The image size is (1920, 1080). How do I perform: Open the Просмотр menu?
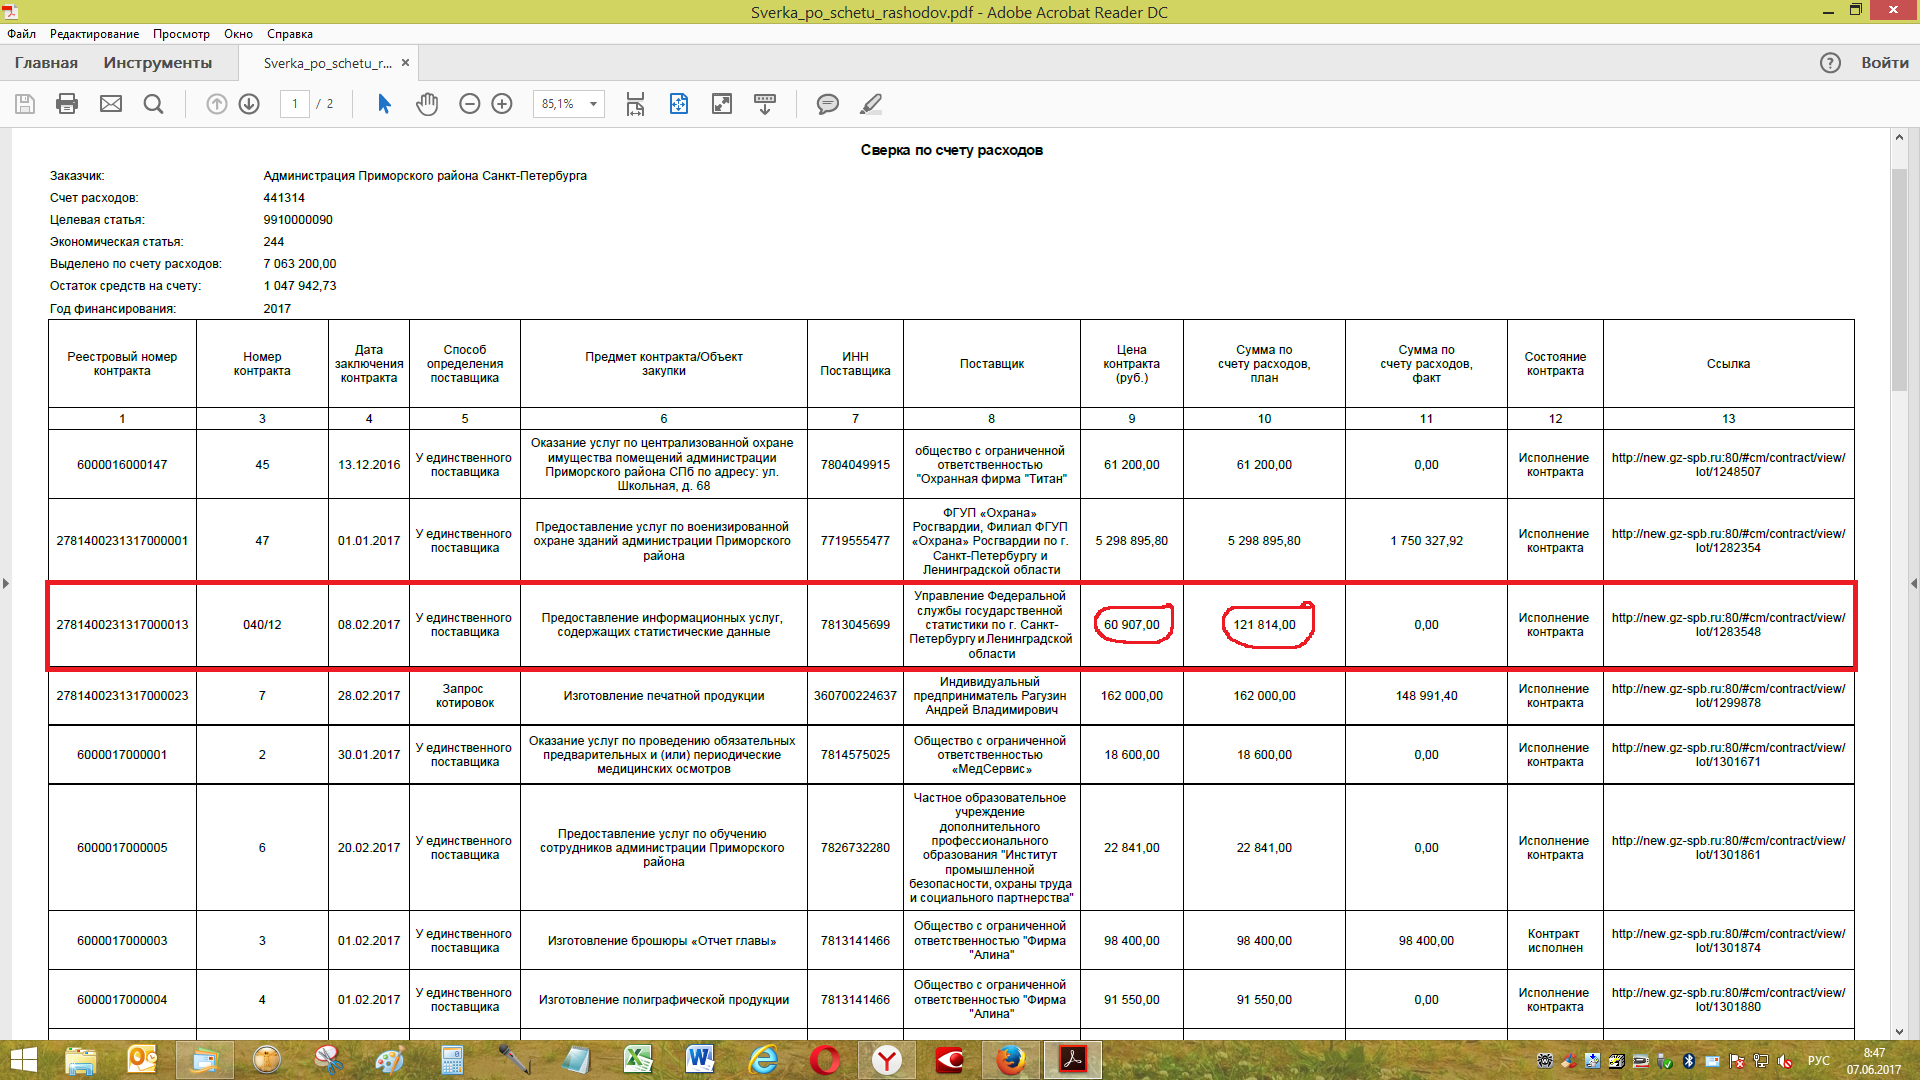coord(181,34)
